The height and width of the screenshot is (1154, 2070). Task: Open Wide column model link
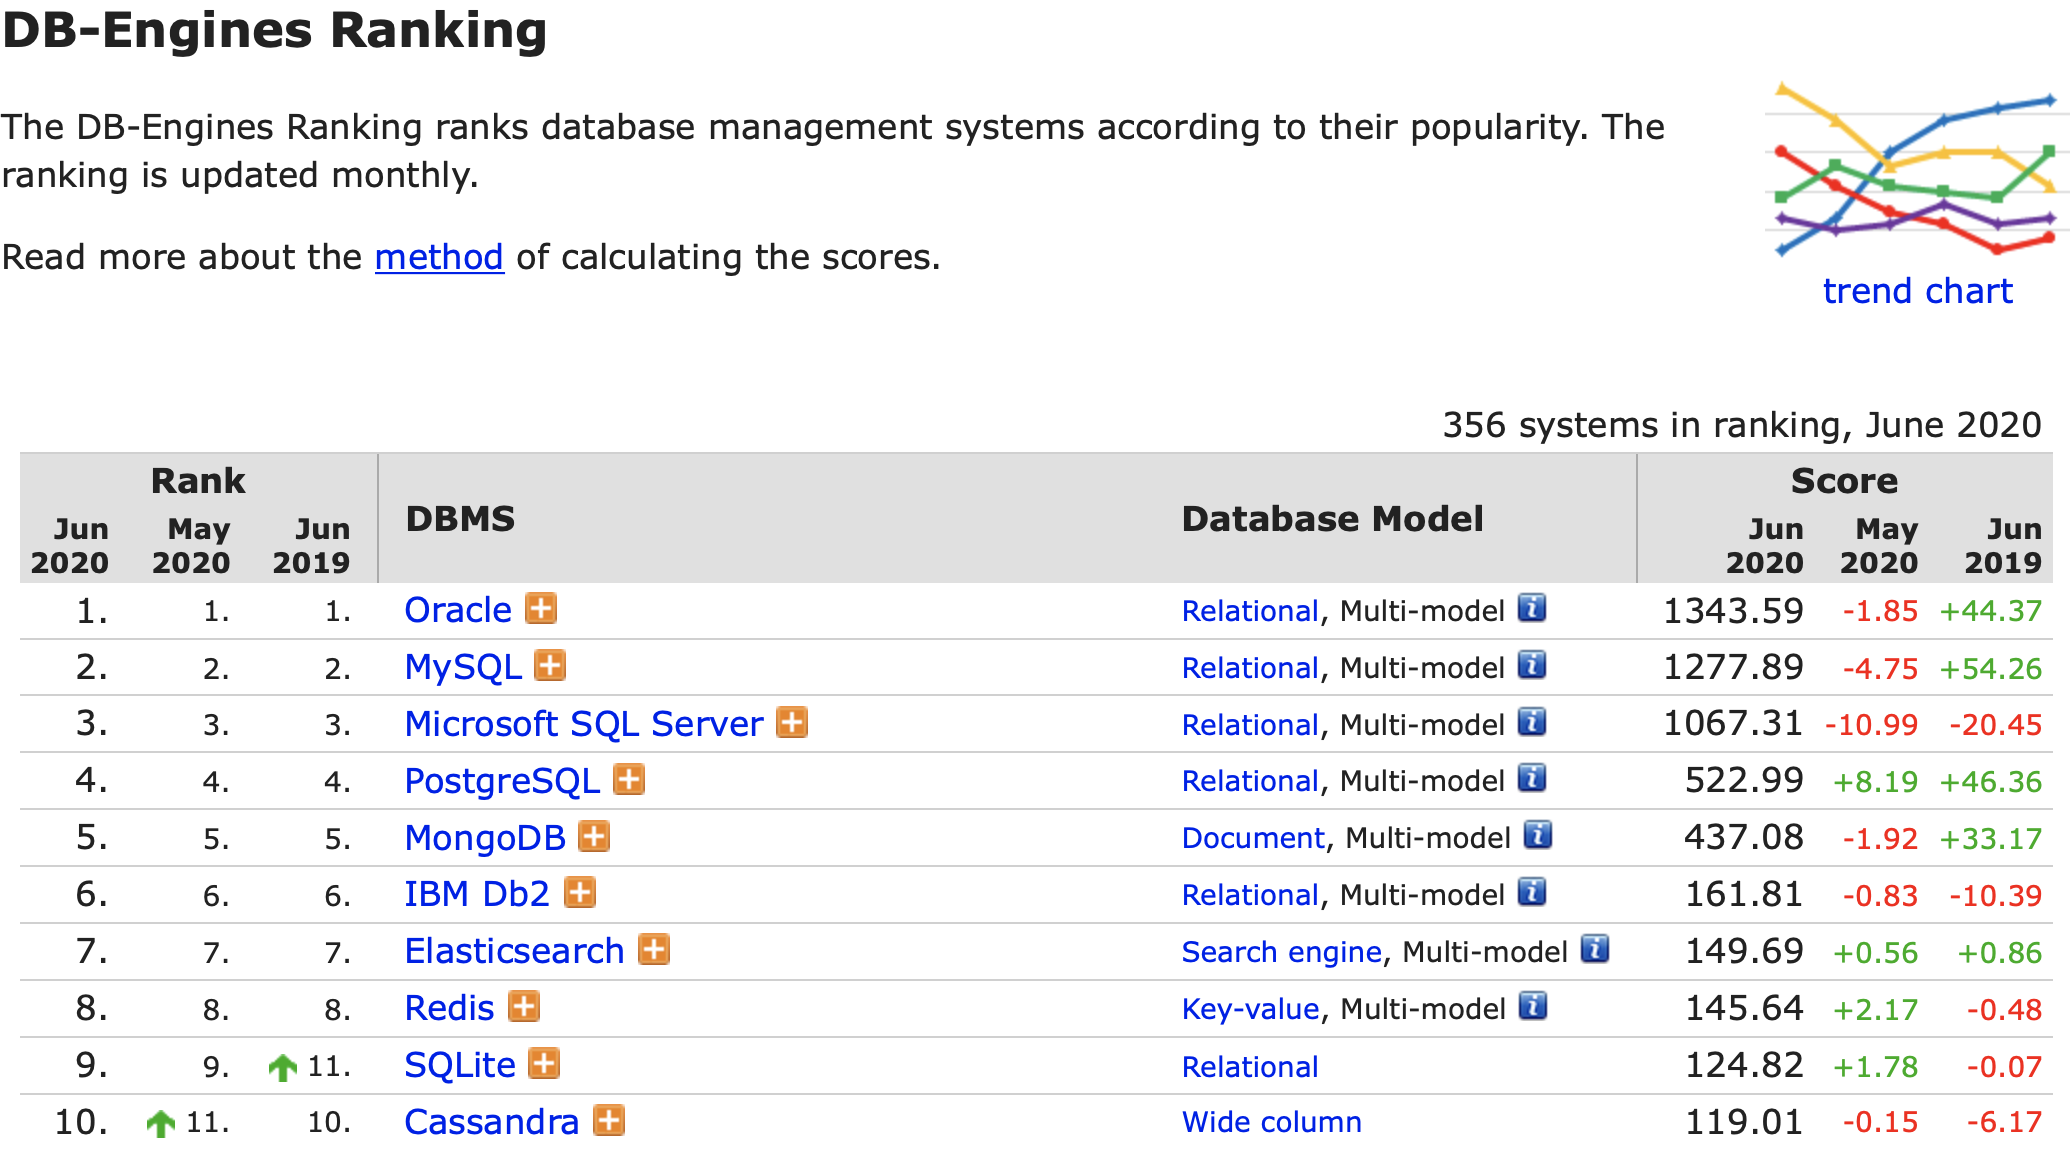tap(1272, 1122)
